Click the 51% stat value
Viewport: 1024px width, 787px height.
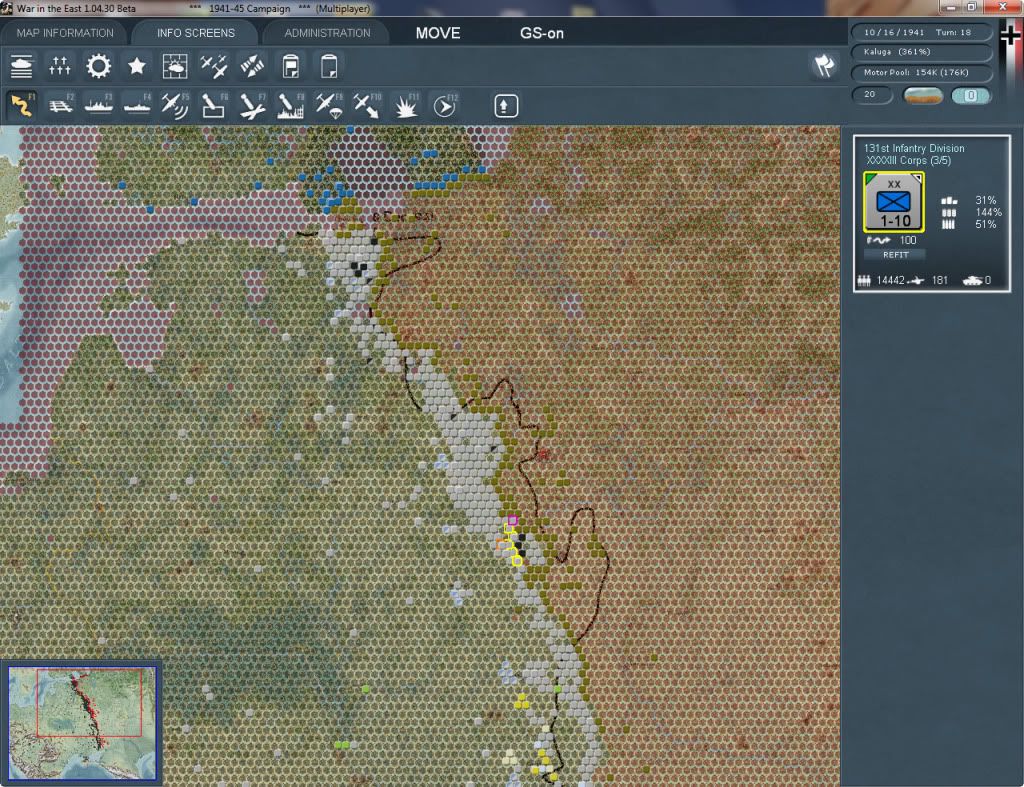[x=985, y=224]
